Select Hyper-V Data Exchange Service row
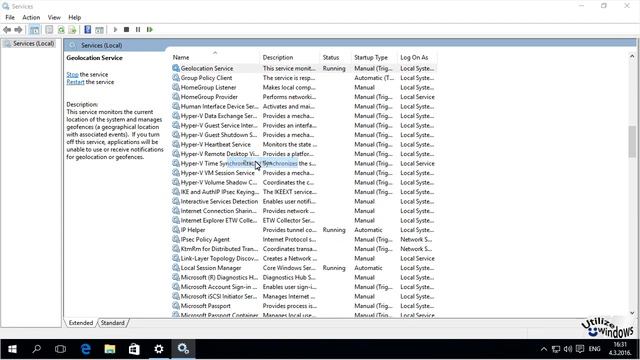The height and width of the screenshot is (360, 640). [304, 116]
